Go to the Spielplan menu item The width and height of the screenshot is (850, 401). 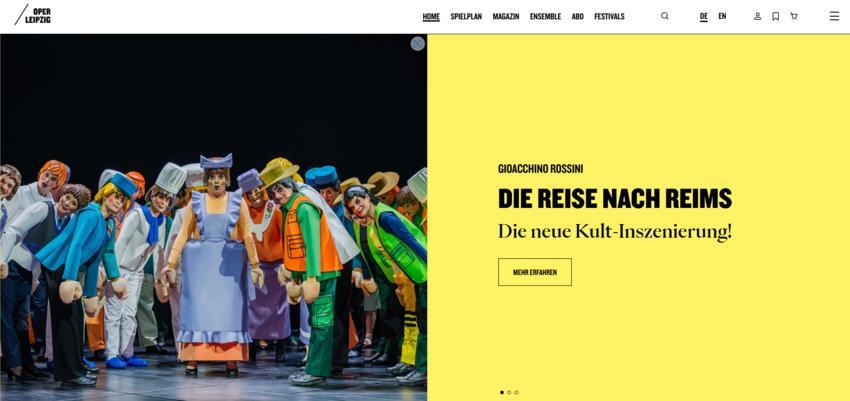tap(466, 16)
